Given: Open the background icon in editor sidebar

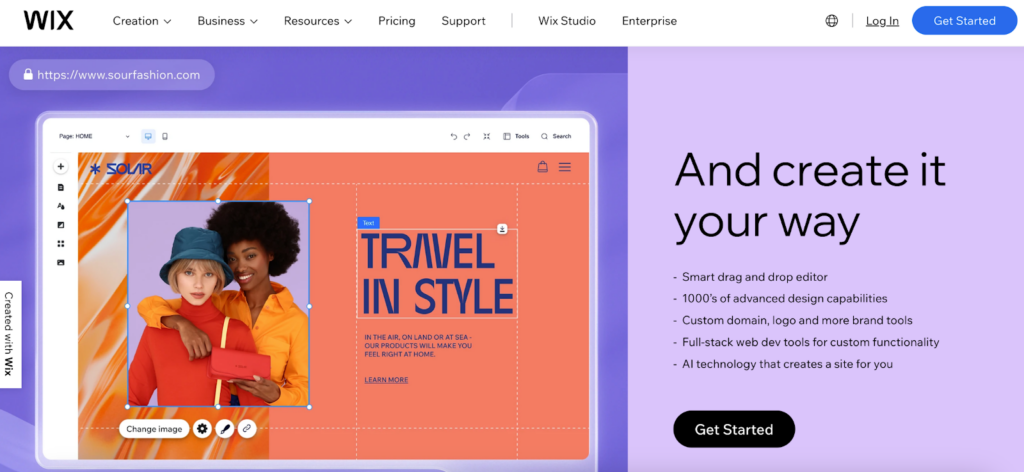Looking at the screenshot, I should pos(61,225).
